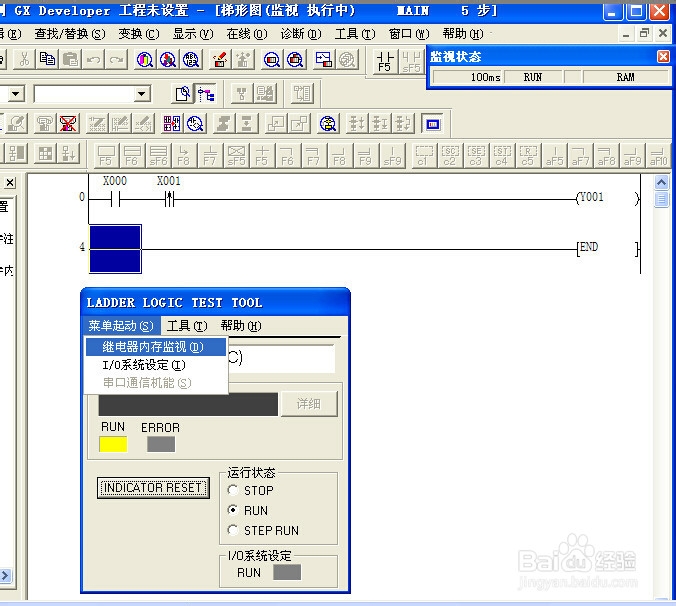
Task: Open the 诊断(D) menu
Action: 300,34
